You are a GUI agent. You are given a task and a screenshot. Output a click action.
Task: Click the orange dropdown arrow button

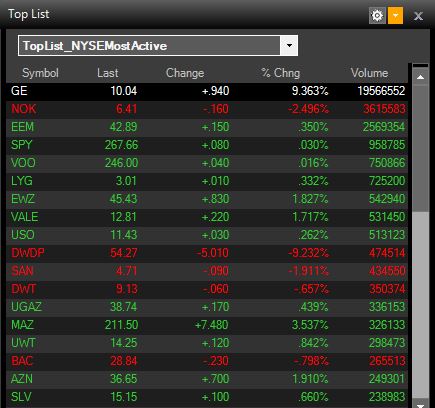(395, 16)
